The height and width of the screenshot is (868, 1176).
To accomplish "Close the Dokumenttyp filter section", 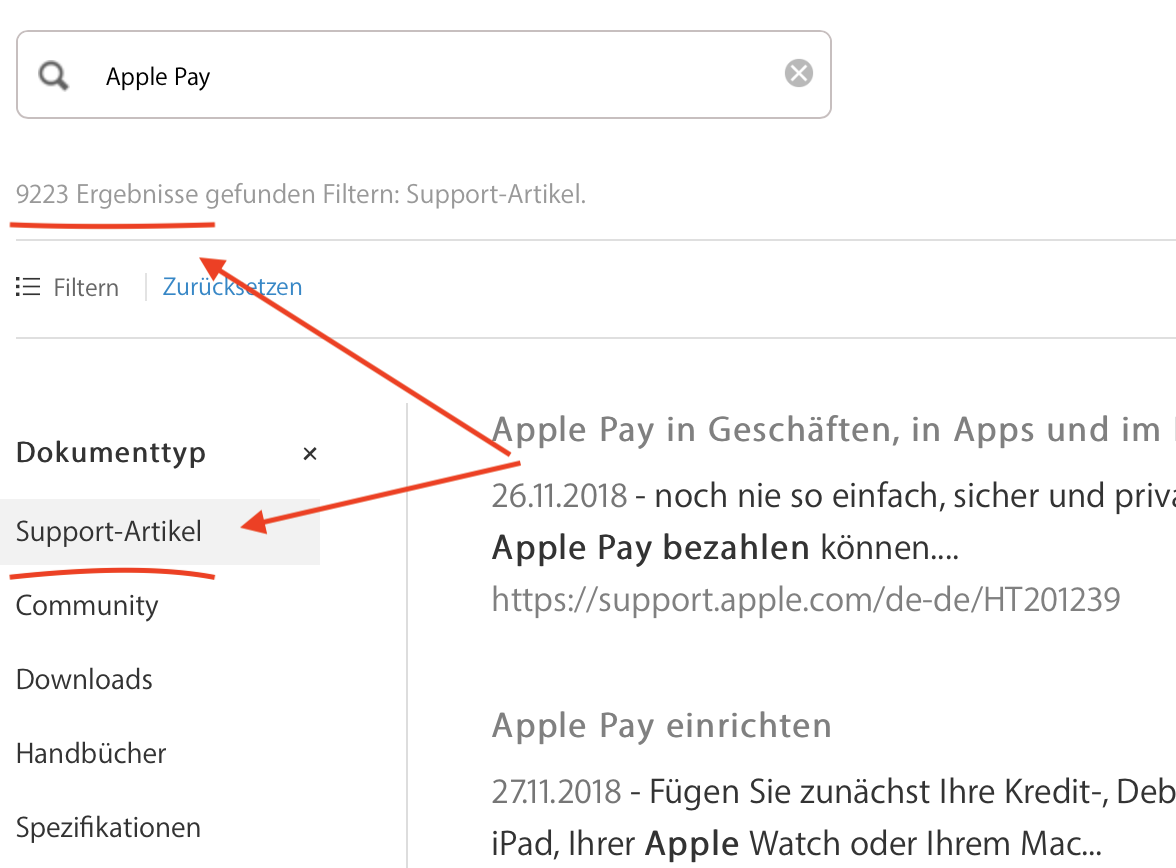I will [310, 453].
